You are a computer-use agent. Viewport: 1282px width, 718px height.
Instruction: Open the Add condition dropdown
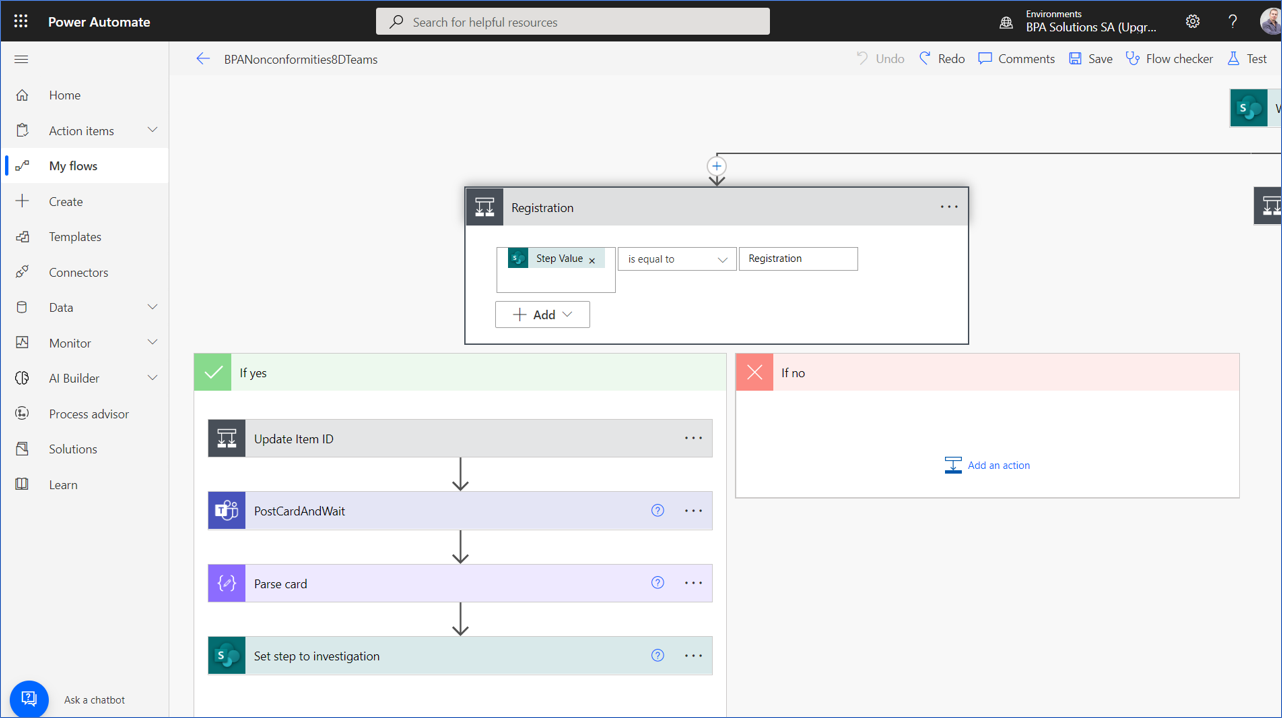(x=542, y=314)
